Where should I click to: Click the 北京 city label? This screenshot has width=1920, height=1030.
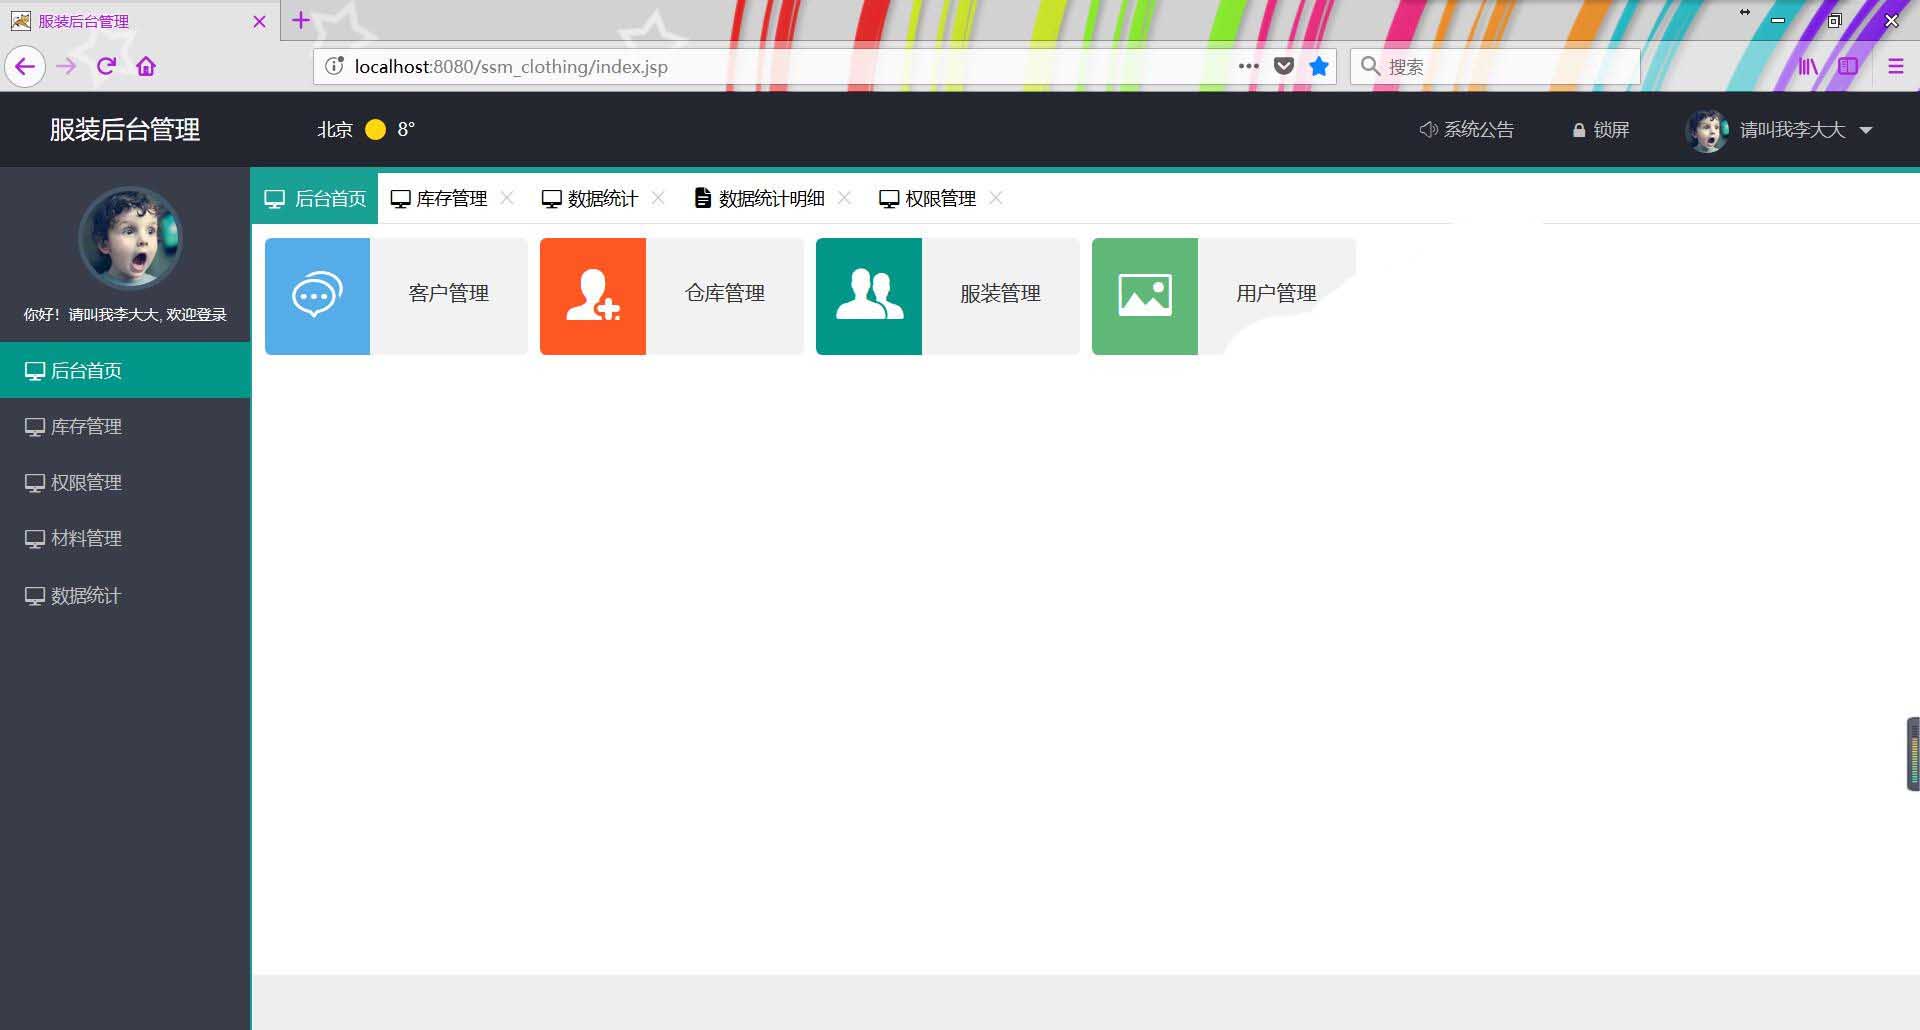[x=335, y=130]
